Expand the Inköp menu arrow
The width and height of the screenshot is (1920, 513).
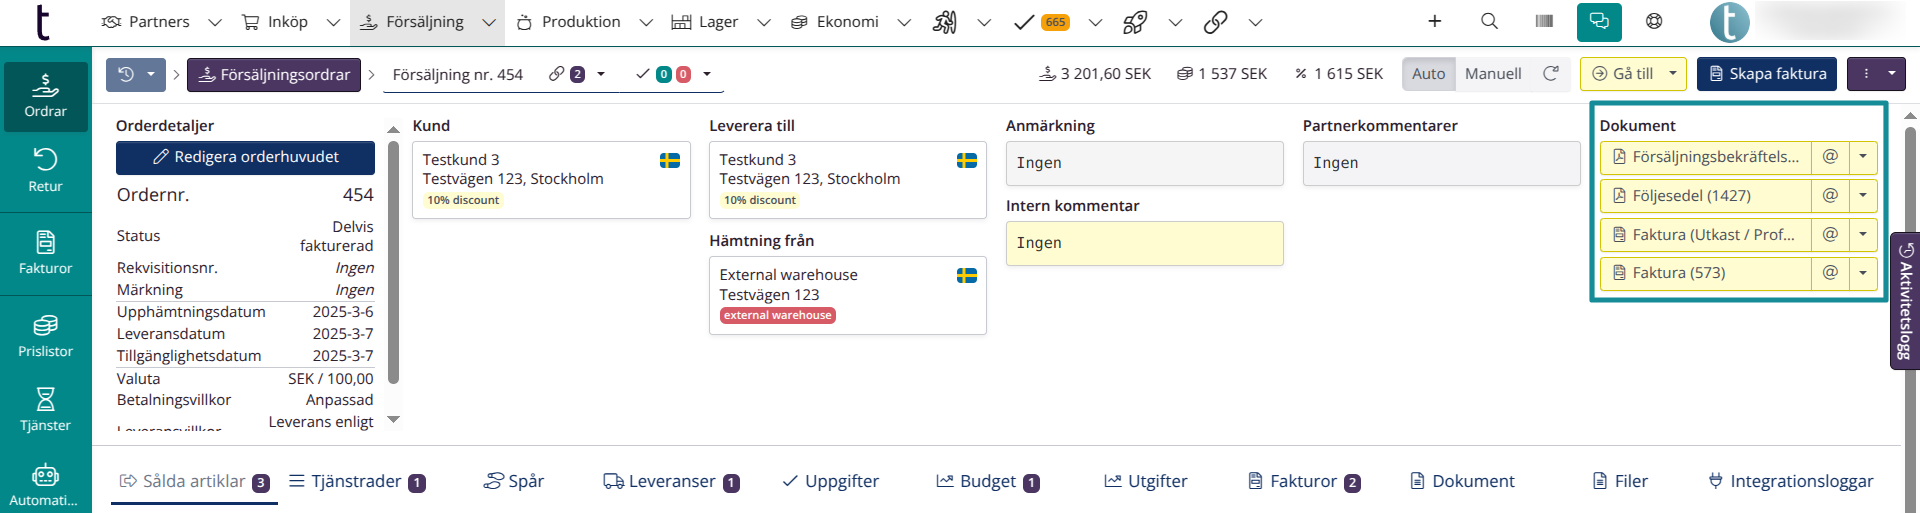pyautogui.click(x=333, y=22)
